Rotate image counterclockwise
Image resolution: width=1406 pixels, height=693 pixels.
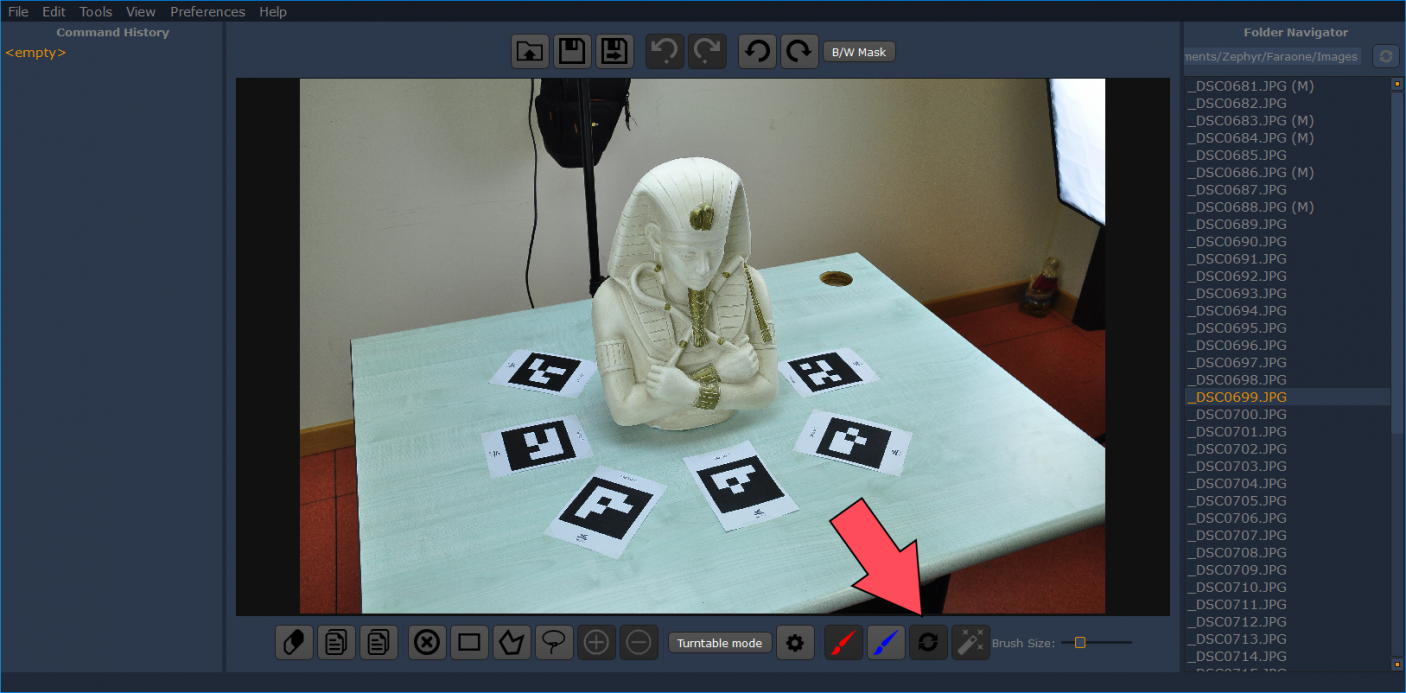757,52
